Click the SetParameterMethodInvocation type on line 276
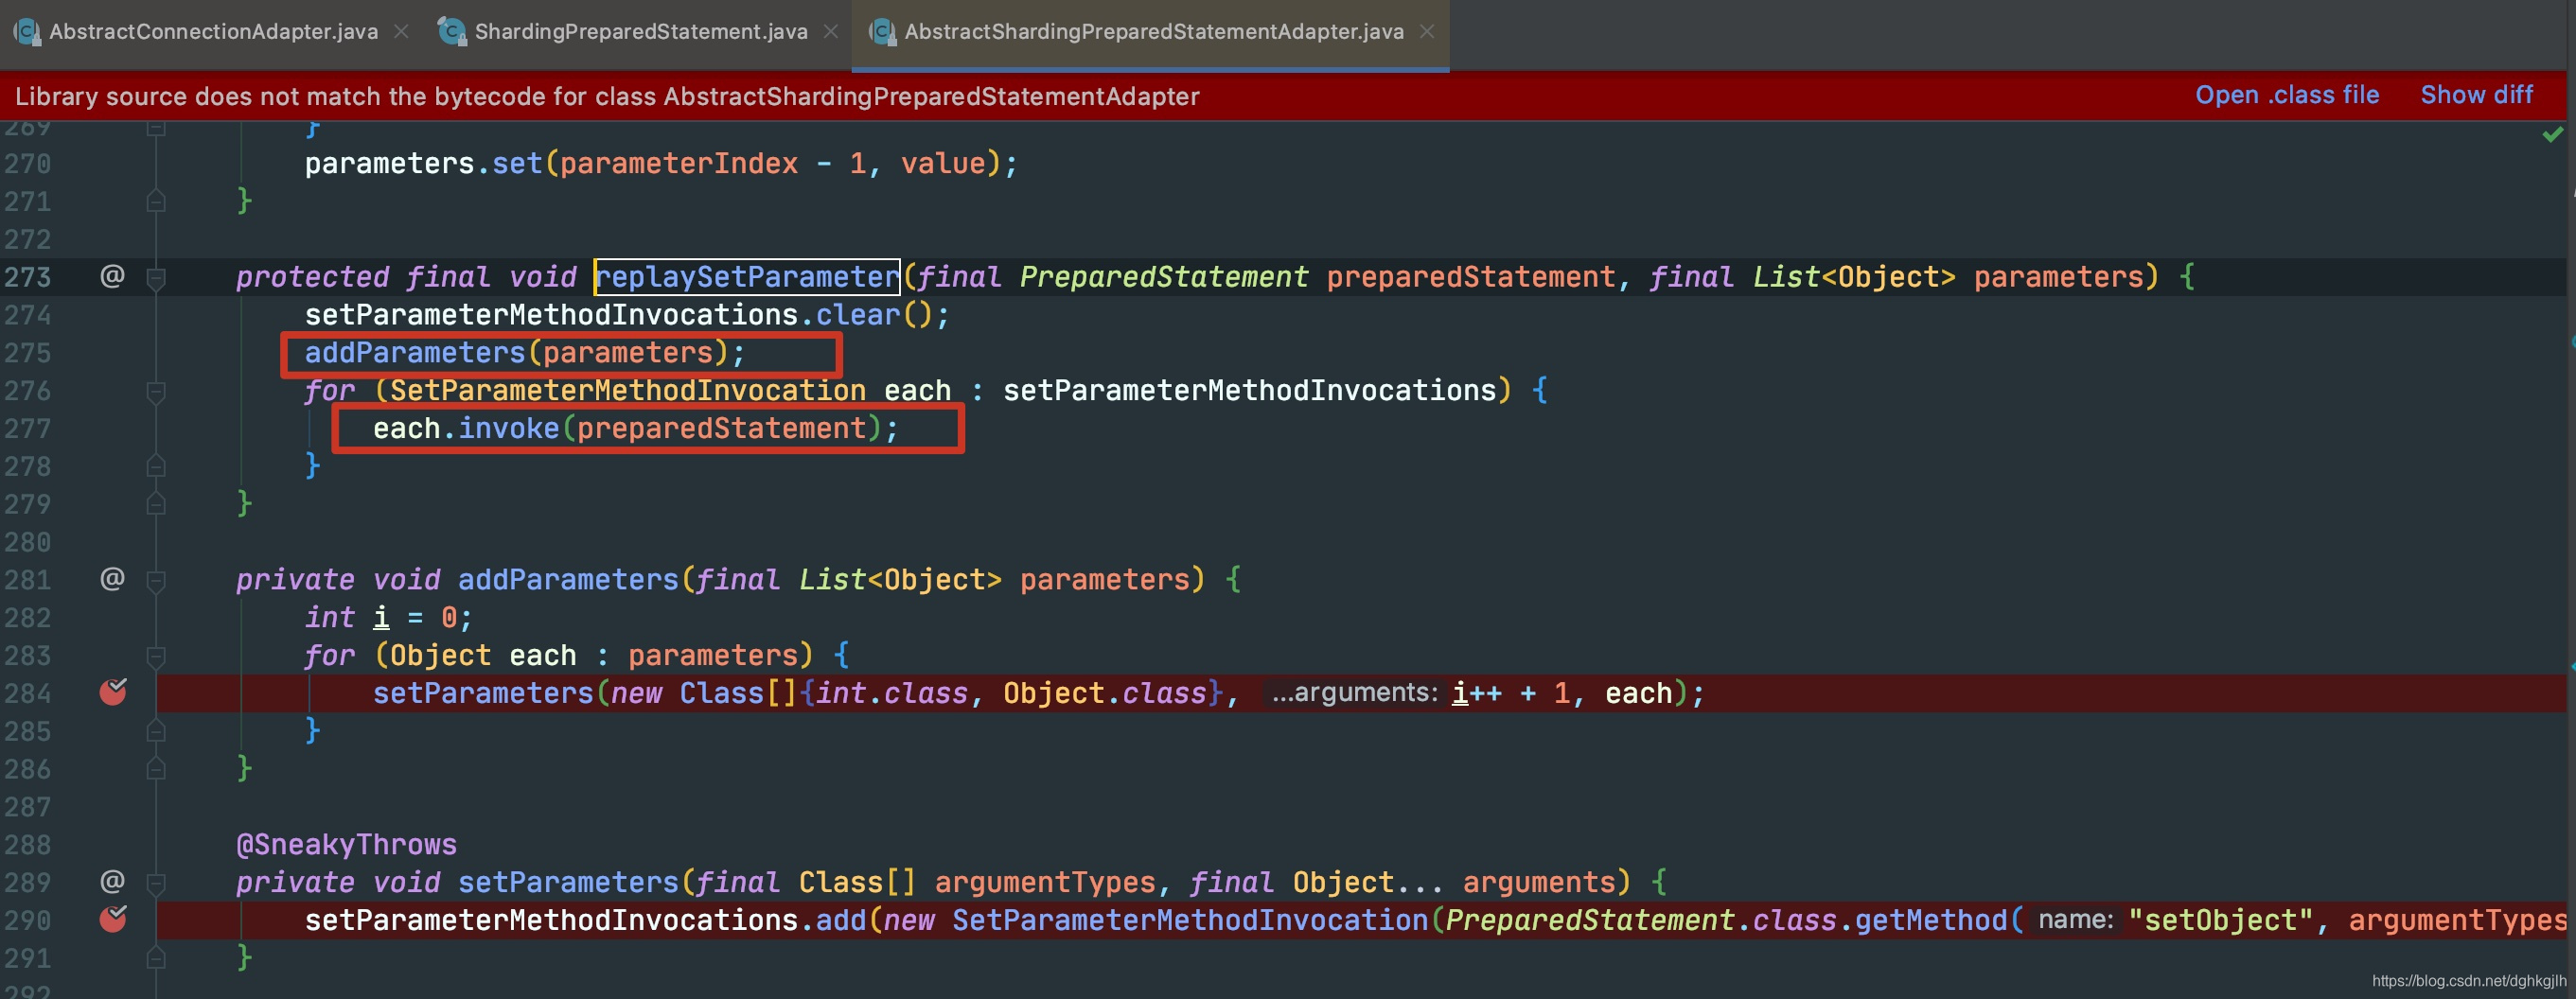This screenshot has height=999, width=2576. coord(627,391)
